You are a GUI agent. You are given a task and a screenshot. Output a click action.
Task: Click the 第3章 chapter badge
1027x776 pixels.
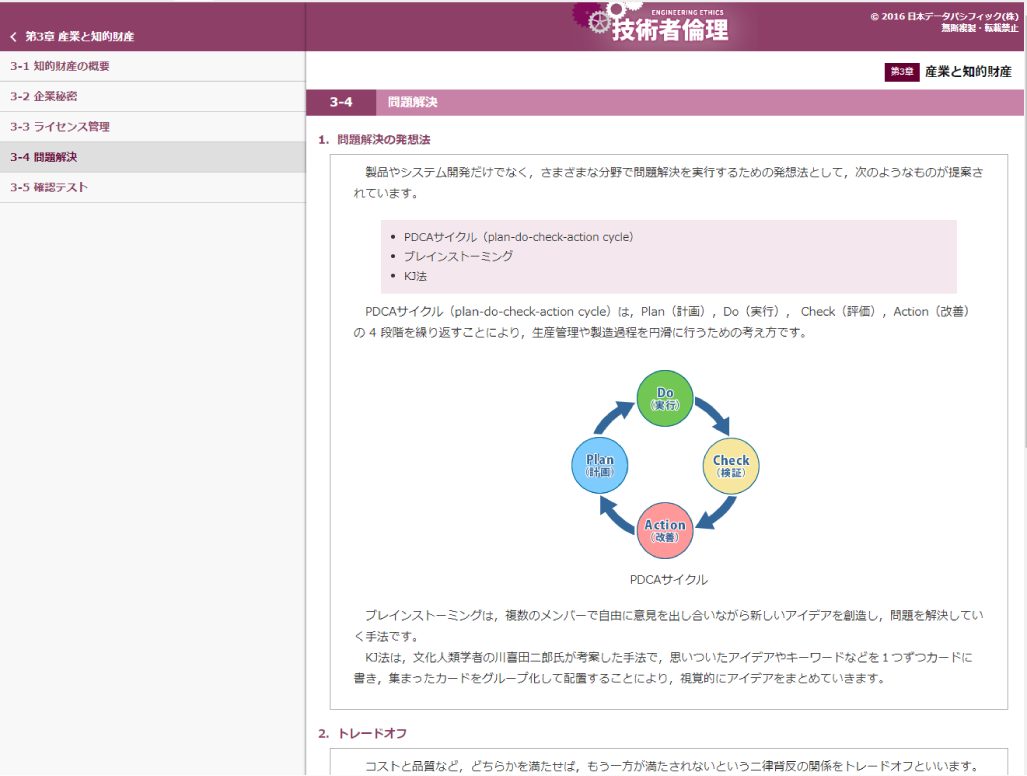[901, 72]
